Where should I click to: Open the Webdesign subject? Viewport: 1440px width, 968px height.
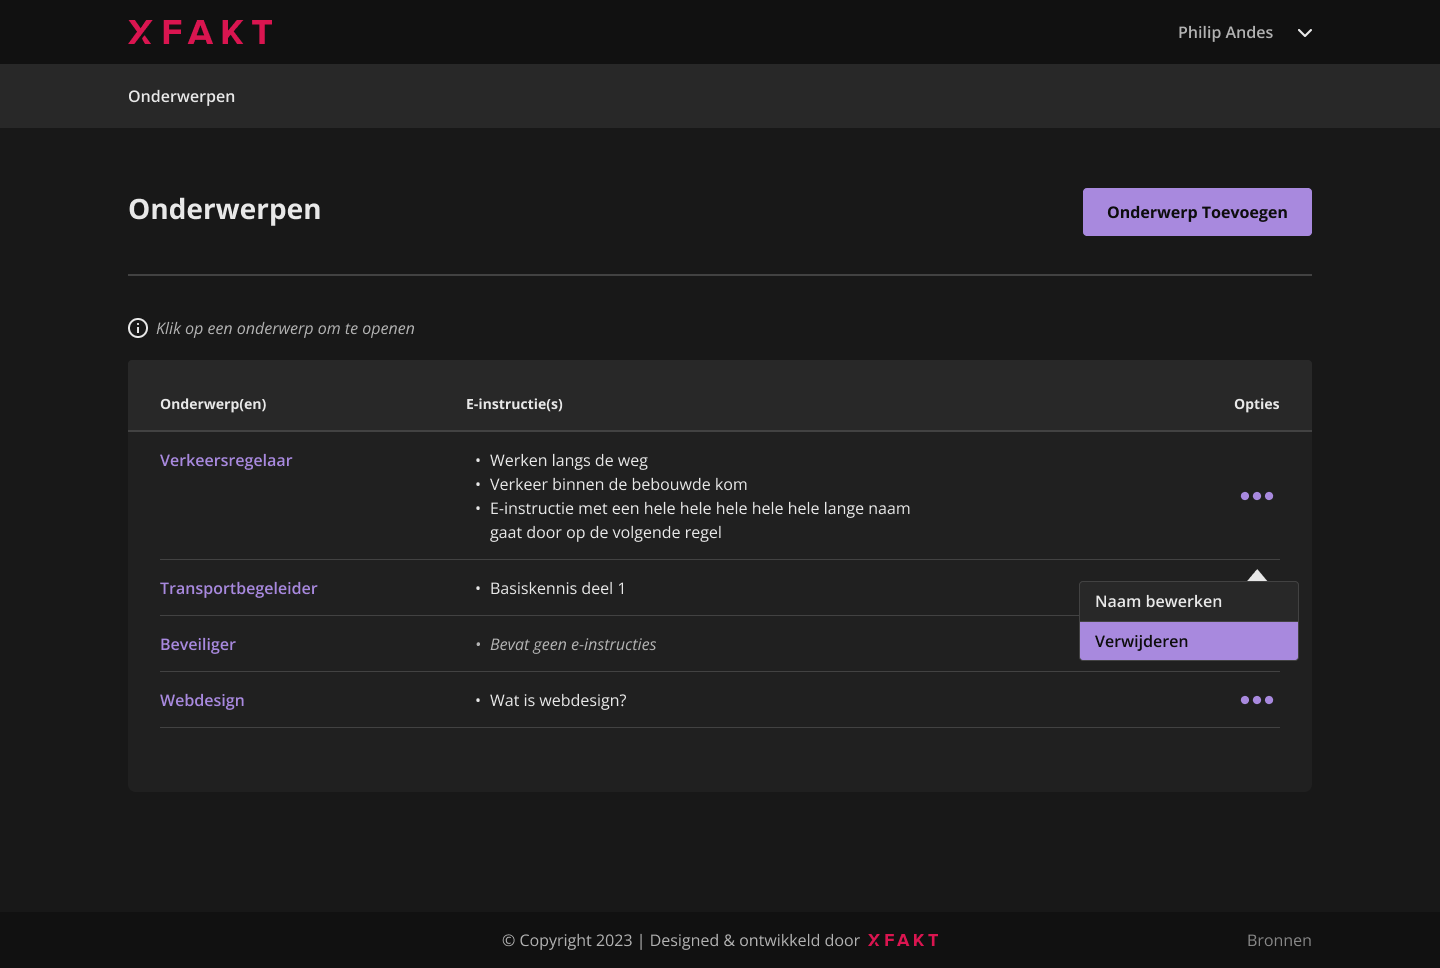202,700
